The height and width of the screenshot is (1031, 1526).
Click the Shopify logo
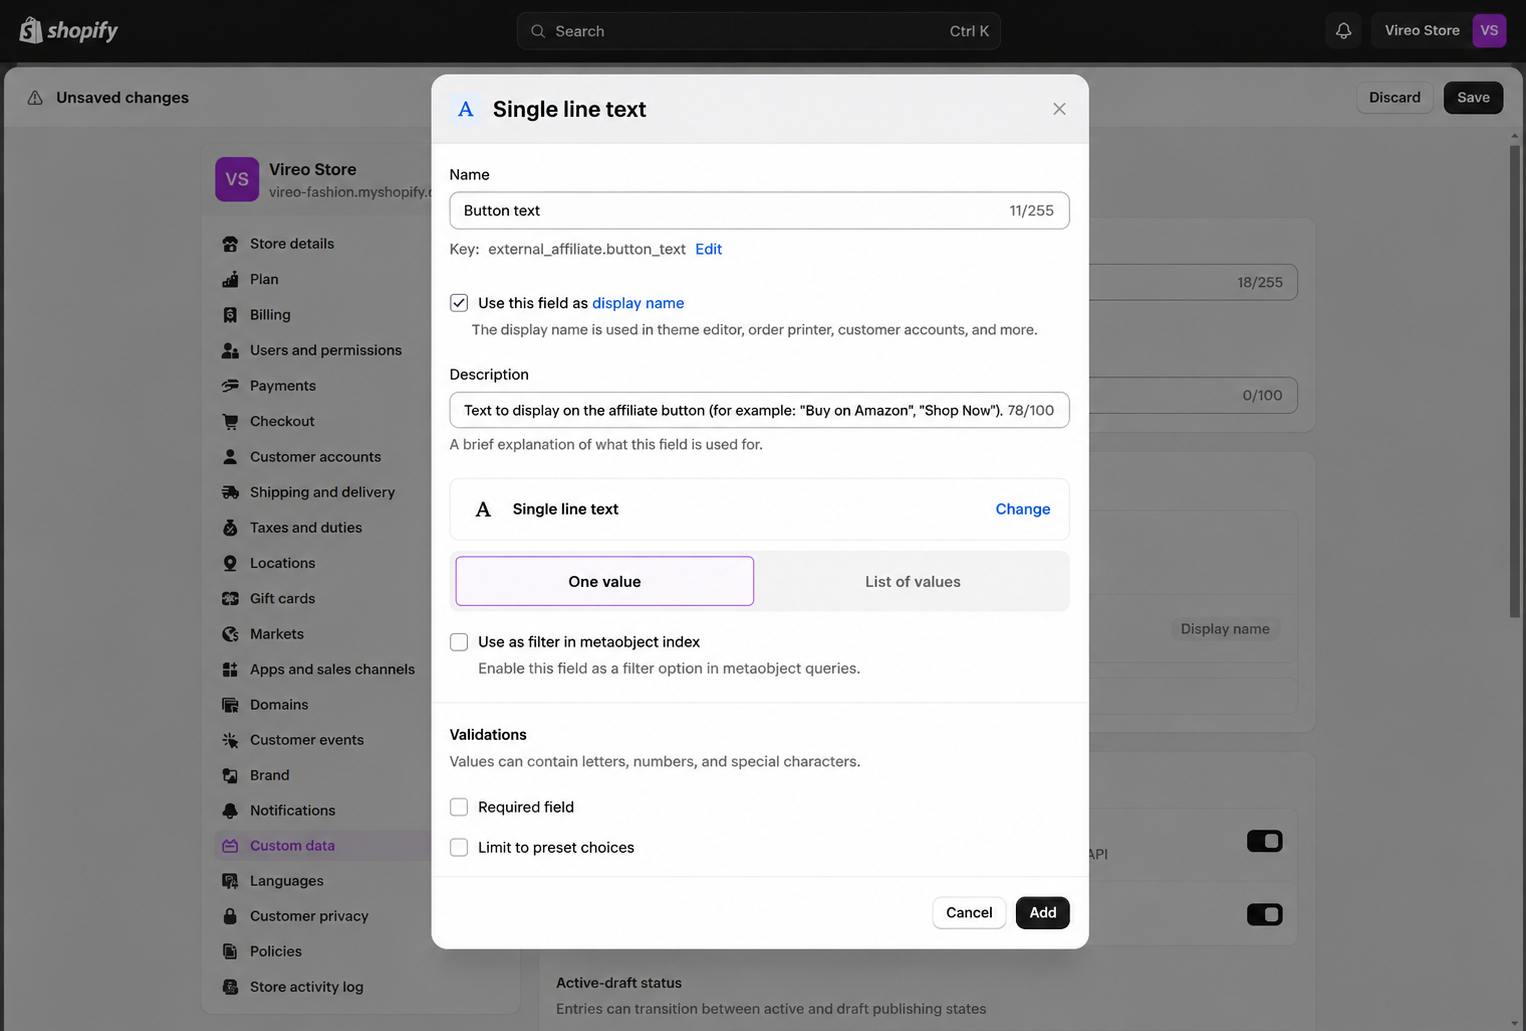68,30
